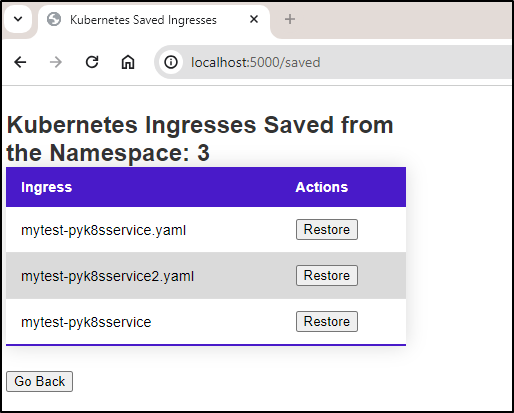Click the mytest-pyk8sservice.yaml row text

(103, 230)
